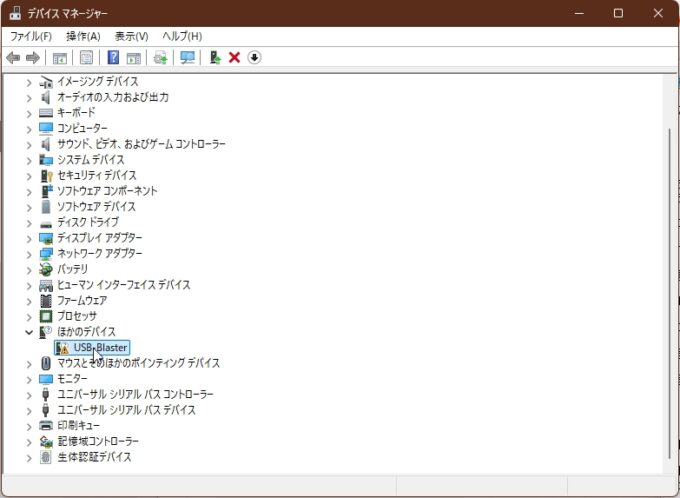Close the Device Manager window
This screenshot has width=680, height=498.
(658, 13)
